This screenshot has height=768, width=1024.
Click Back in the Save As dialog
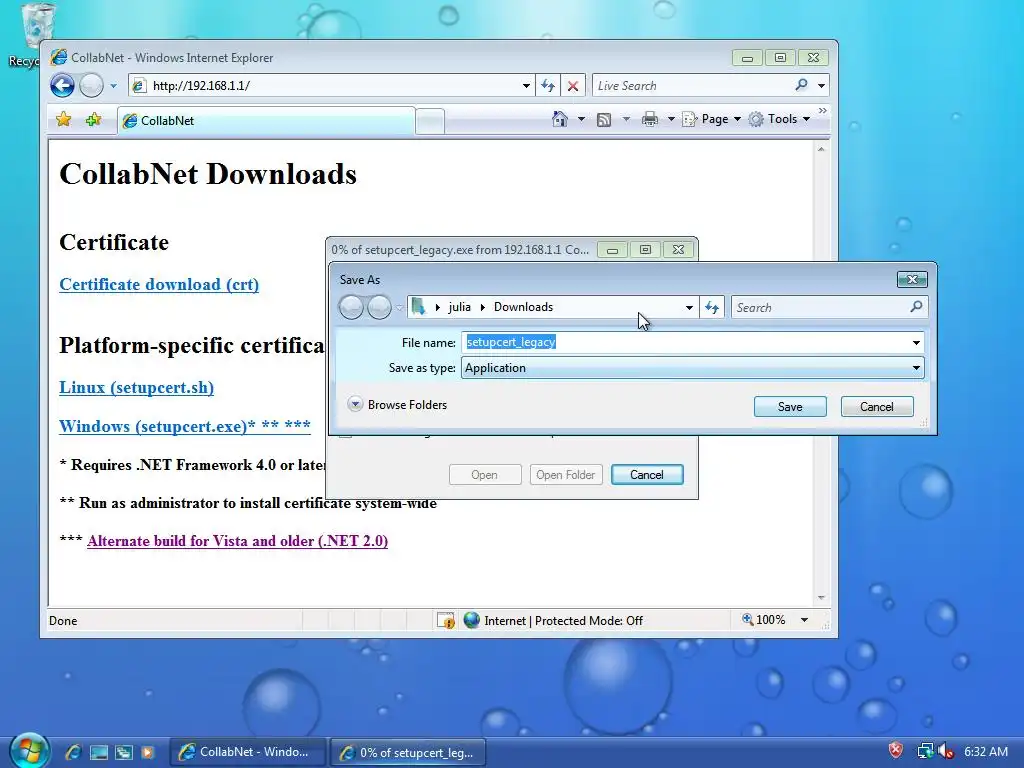(351, 307)
